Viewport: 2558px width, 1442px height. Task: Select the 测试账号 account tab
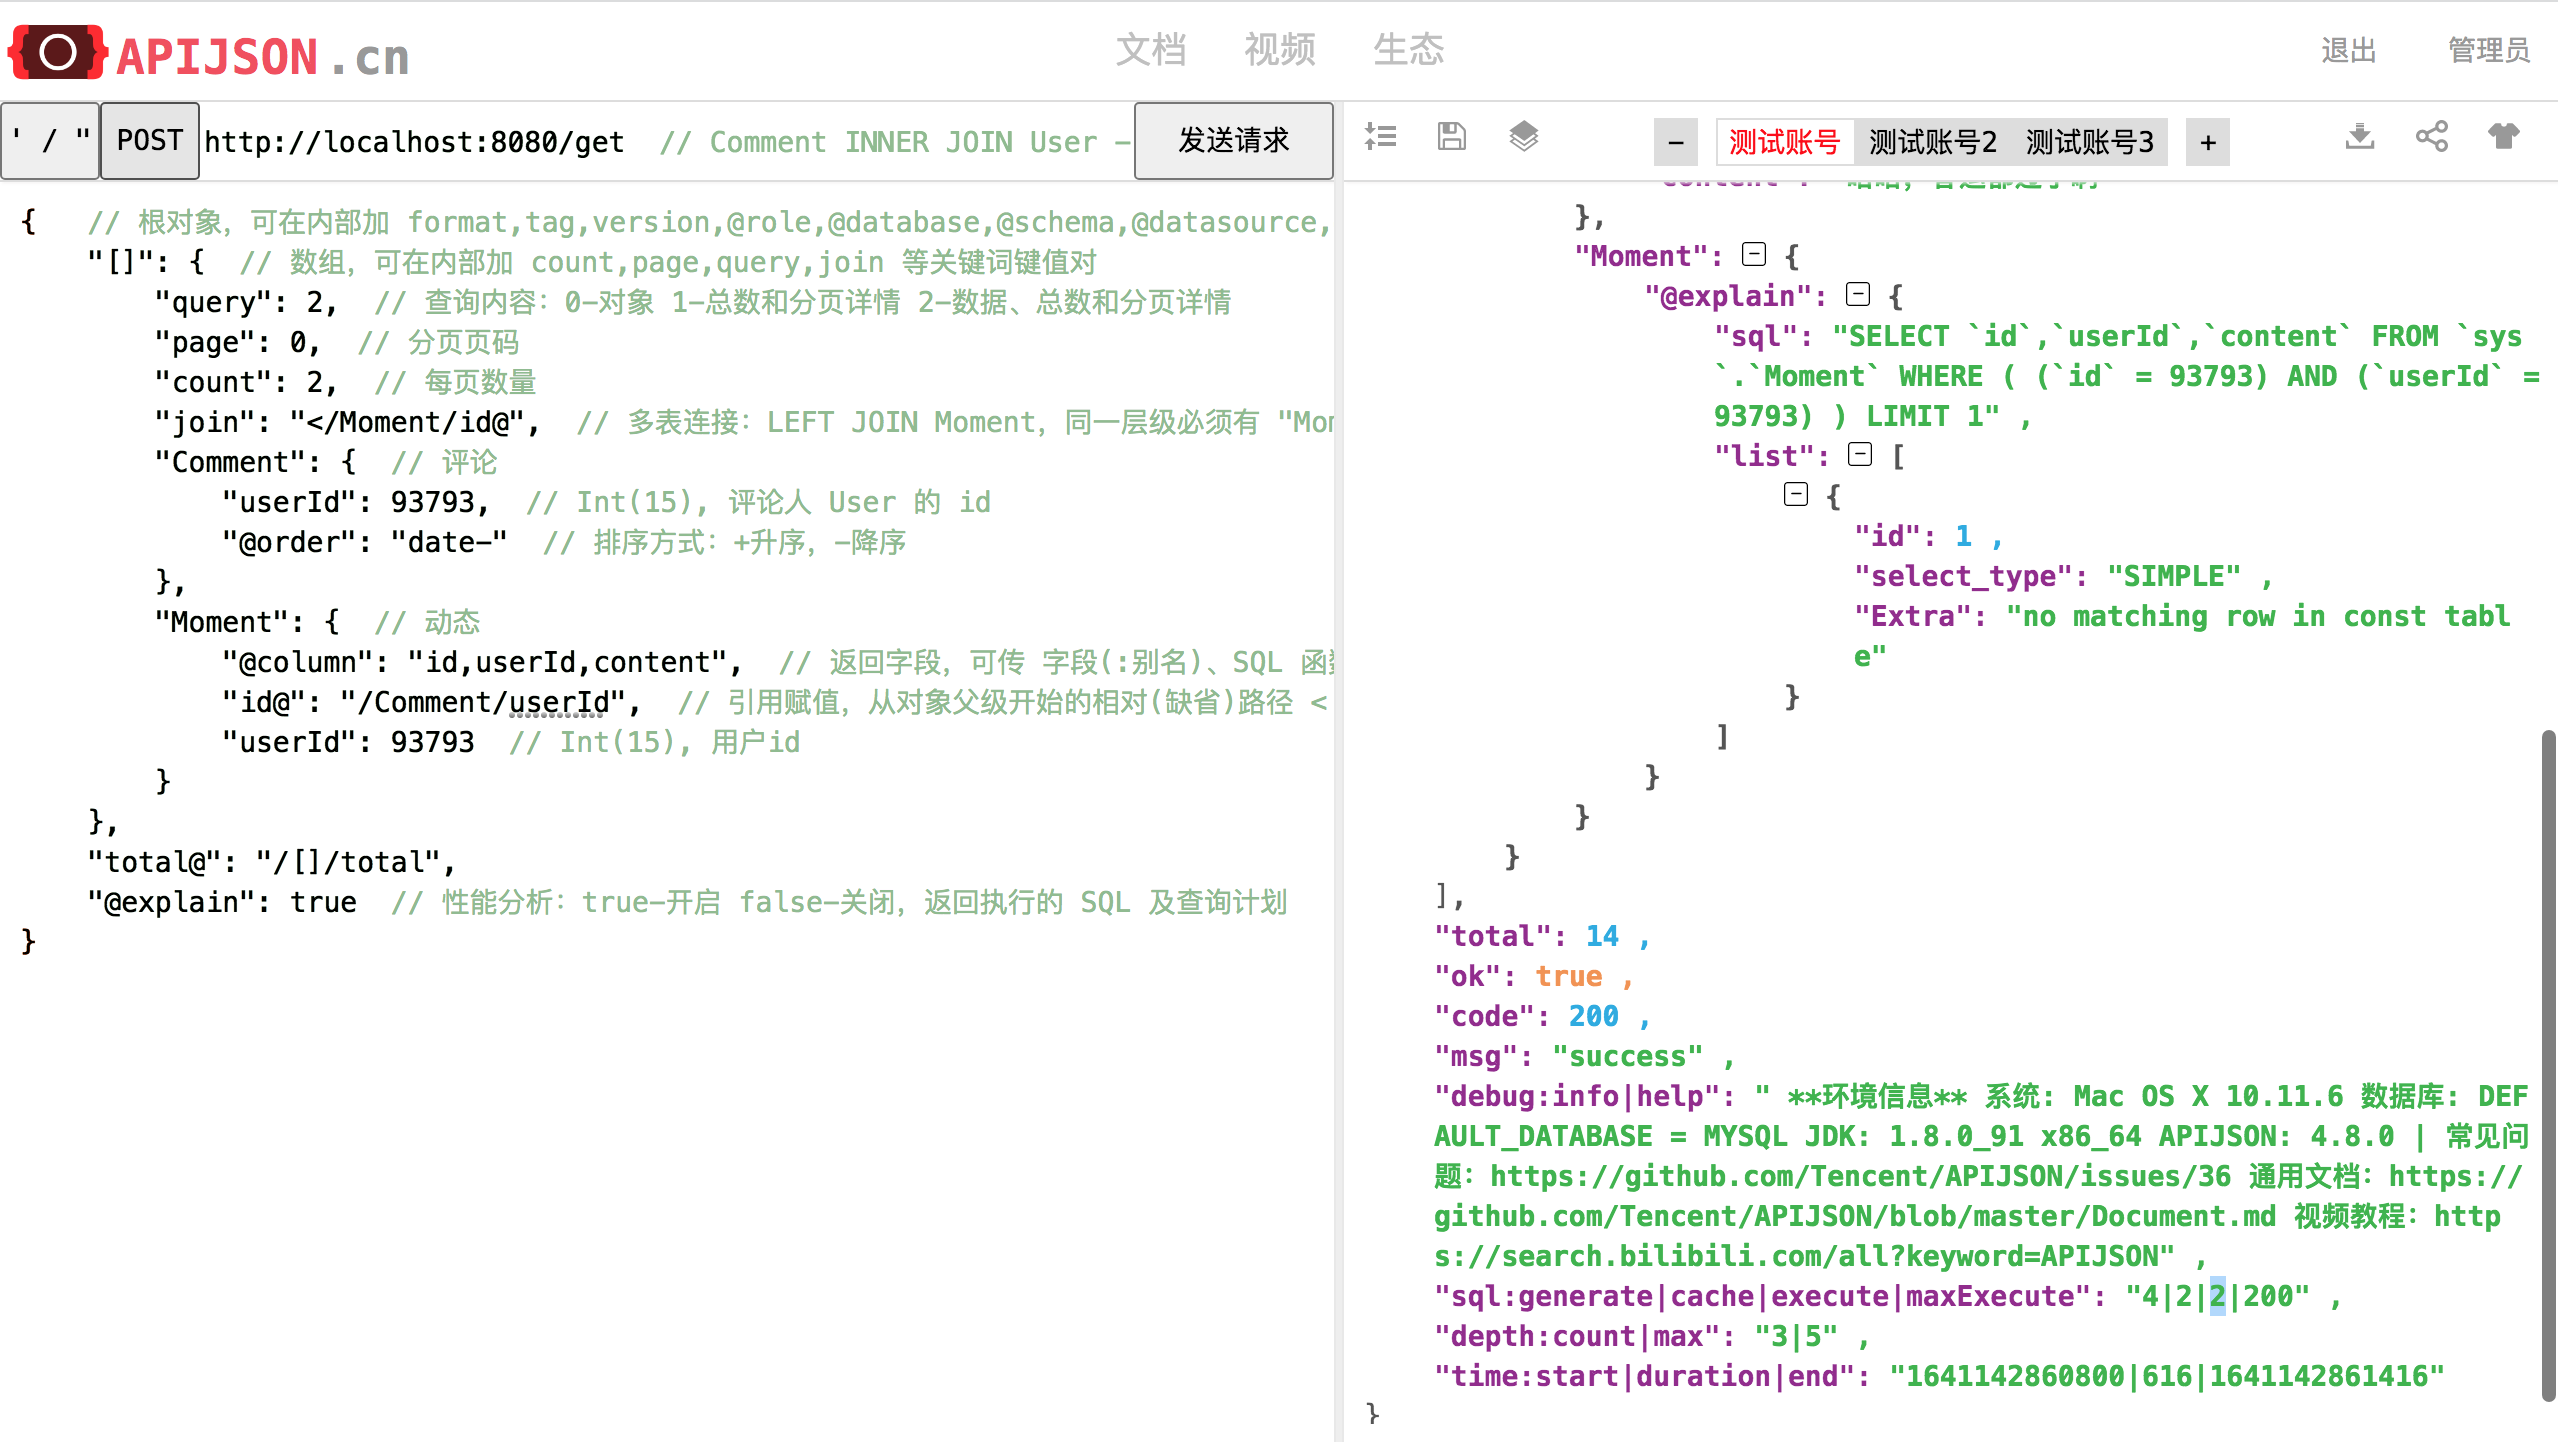(1784, 143)
